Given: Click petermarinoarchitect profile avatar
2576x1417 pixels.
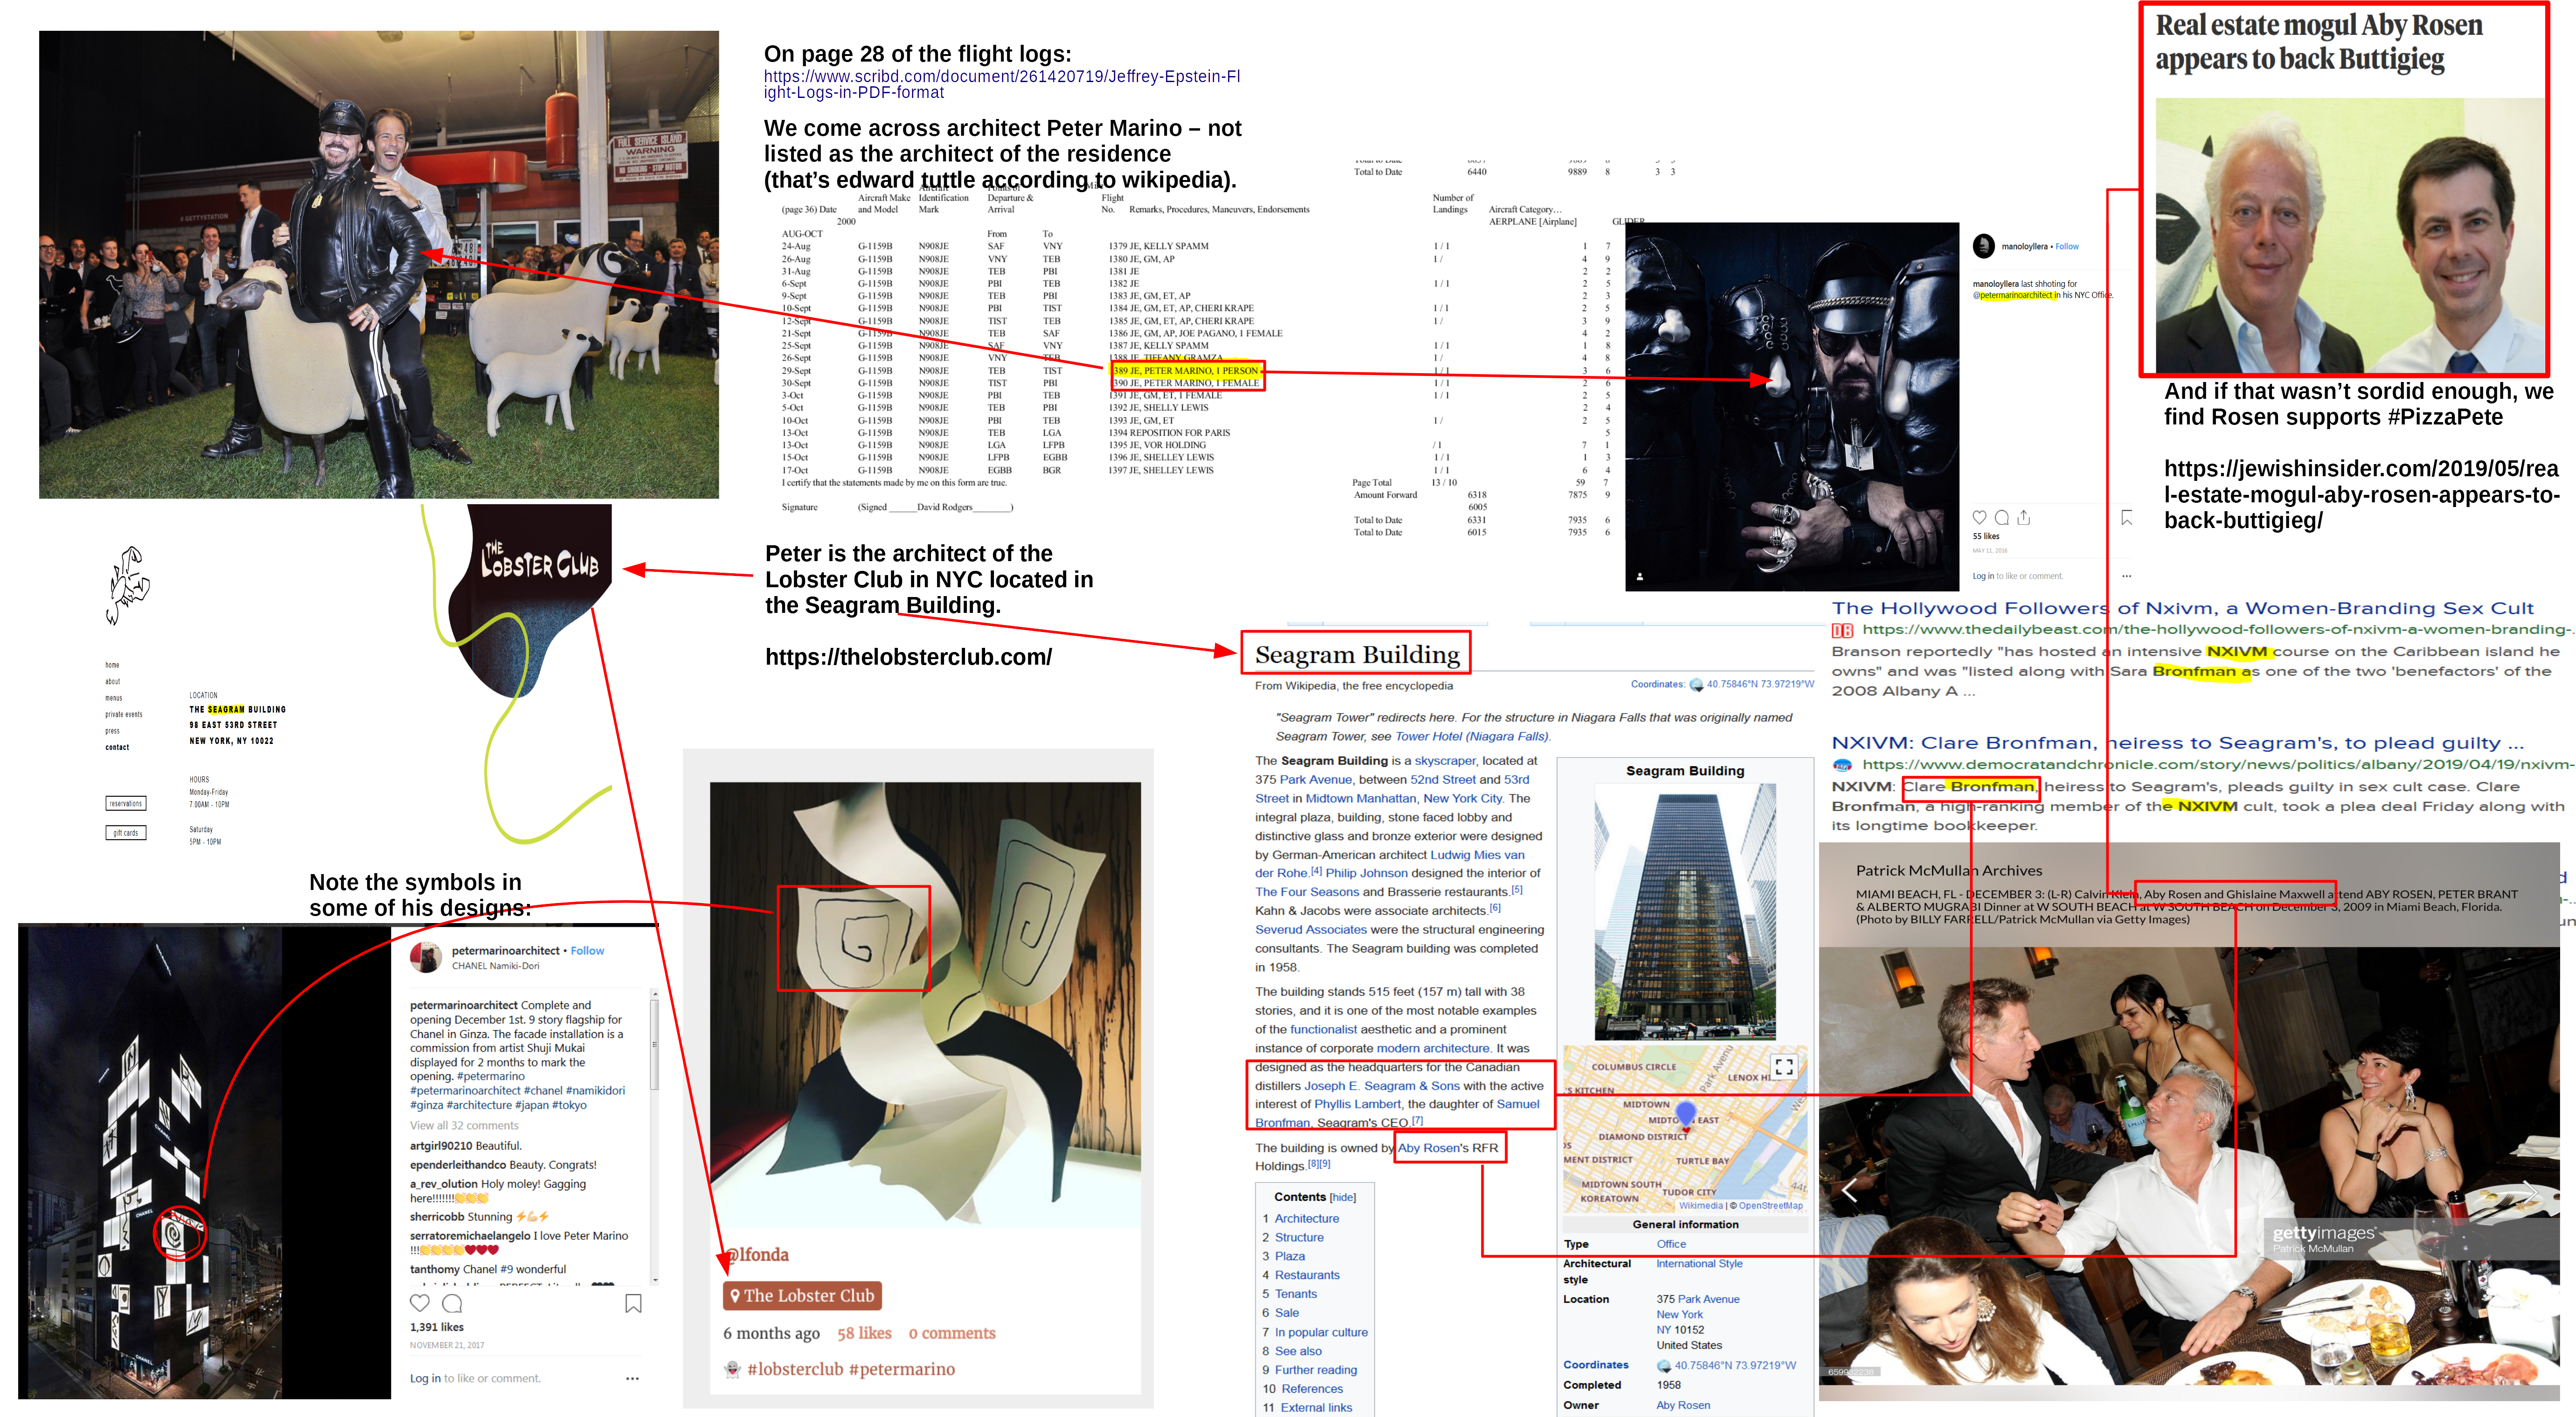Looking at the screenshot, I should pos(426,957).
